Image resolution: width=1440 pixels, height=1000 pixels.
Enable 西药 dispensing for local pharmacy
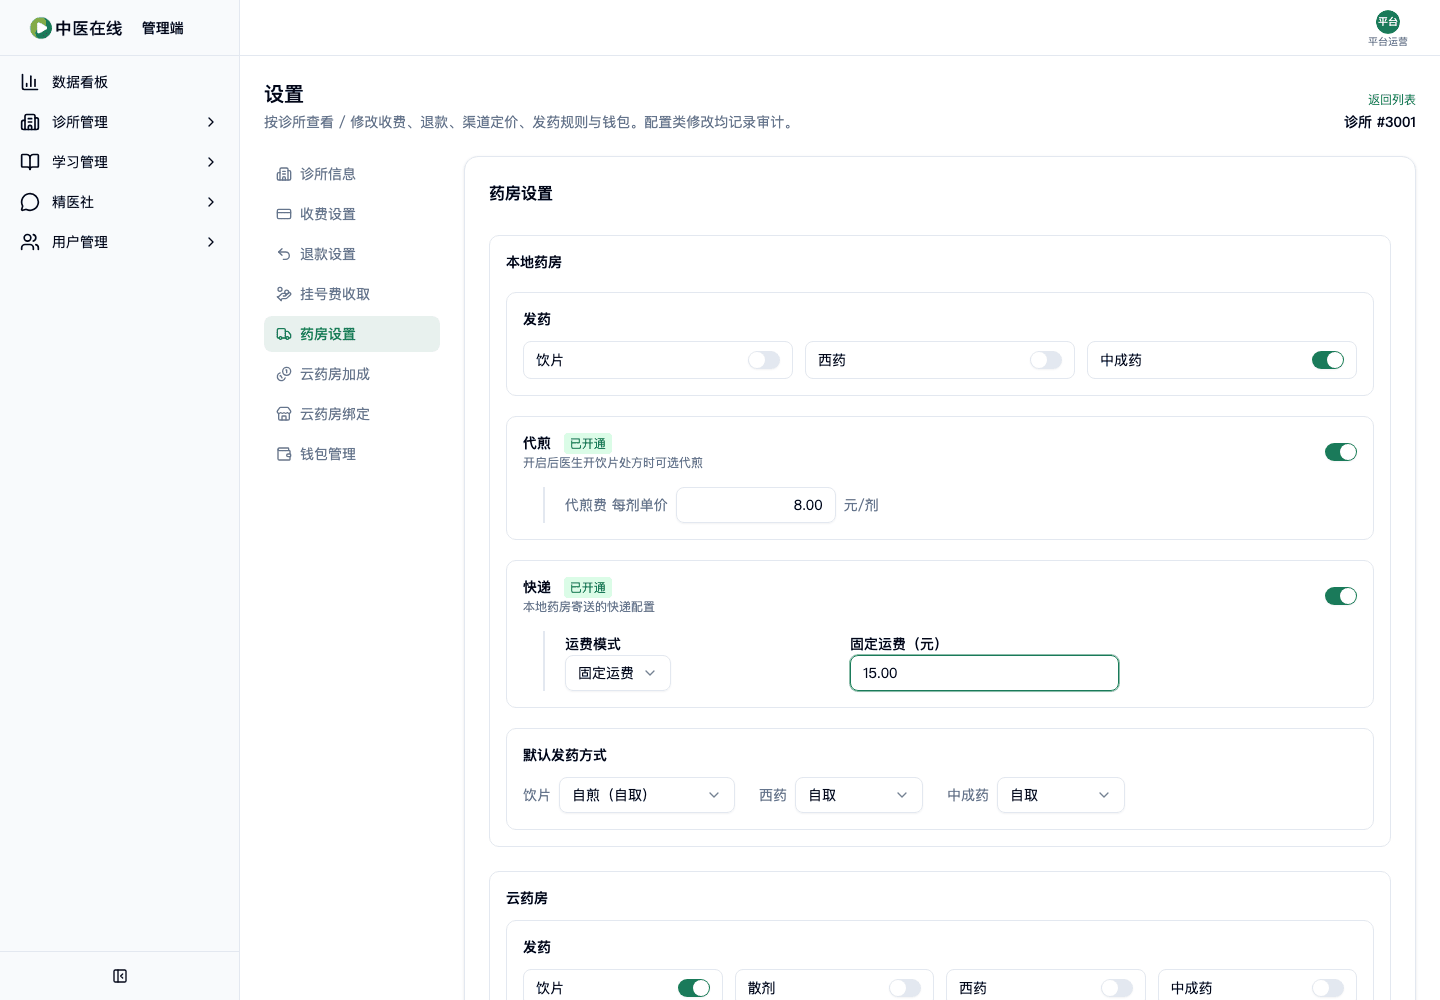pos(1046,360)
